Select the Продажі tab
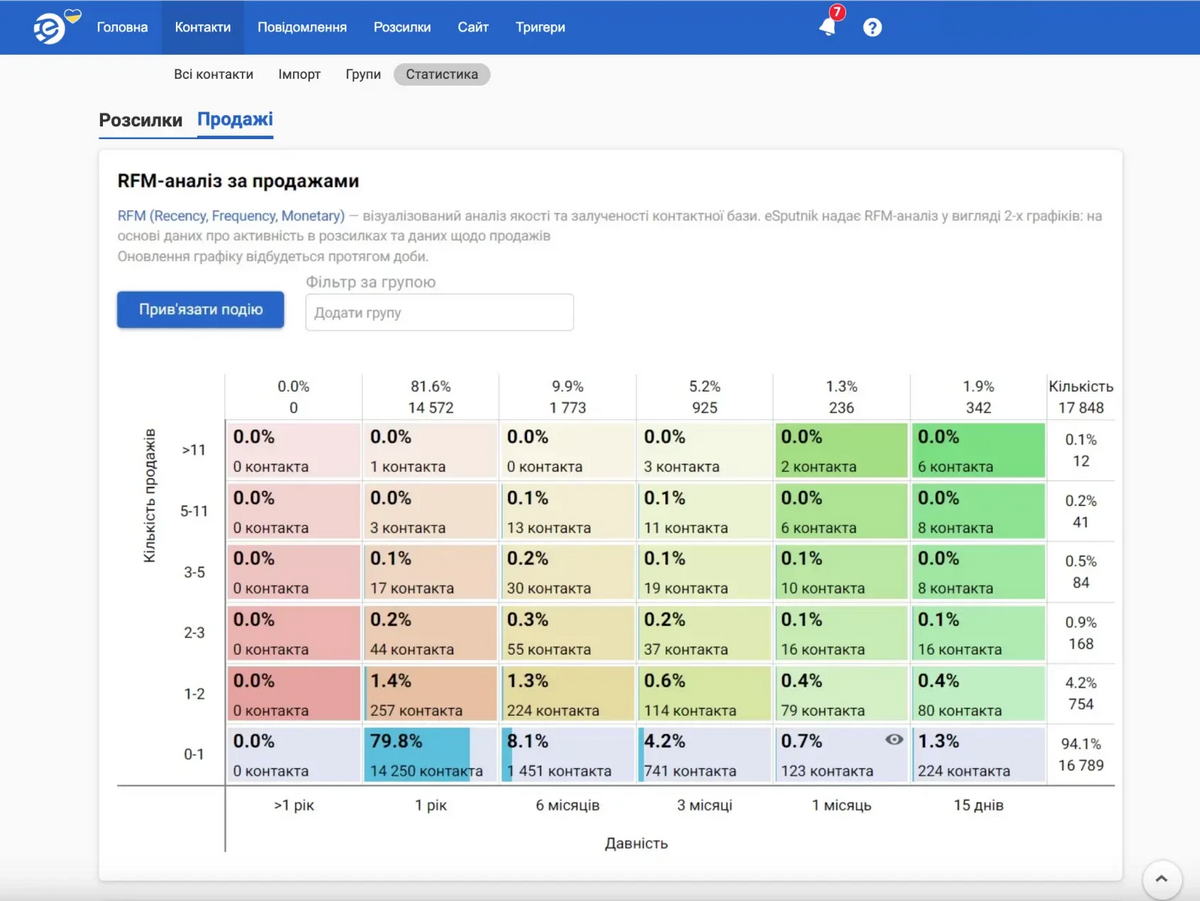This screenshot has width=1200, height=901. point(235,120)
